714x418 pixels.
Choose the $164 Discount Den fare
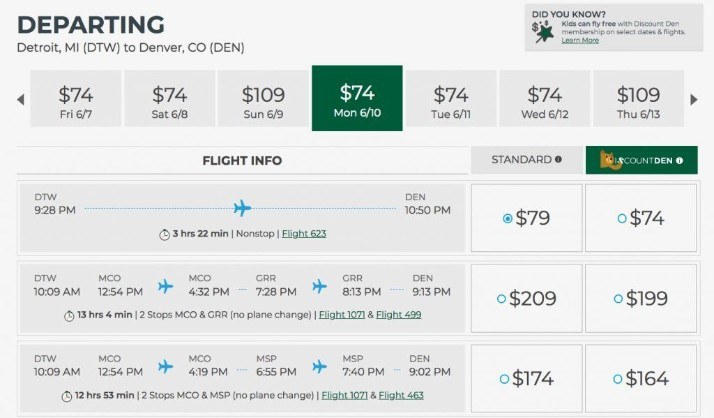[622, 380]
